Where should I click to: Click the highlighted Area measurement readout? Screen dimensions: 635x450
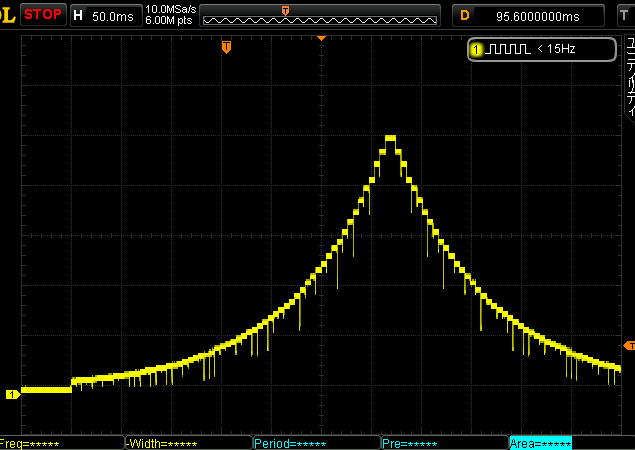pyautogui.click(x=540, y=443)
